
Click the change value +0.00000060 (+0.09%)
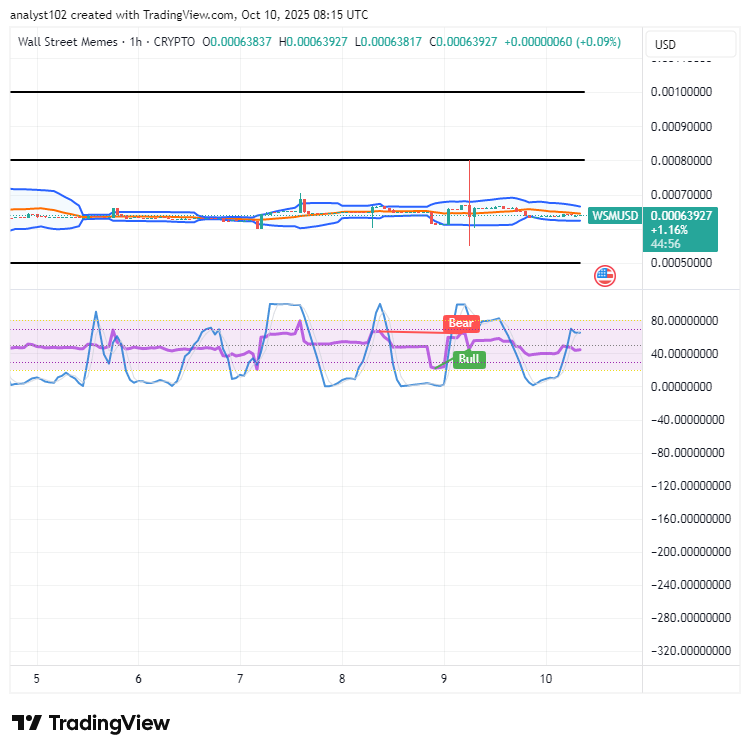[x=563, y=42]
